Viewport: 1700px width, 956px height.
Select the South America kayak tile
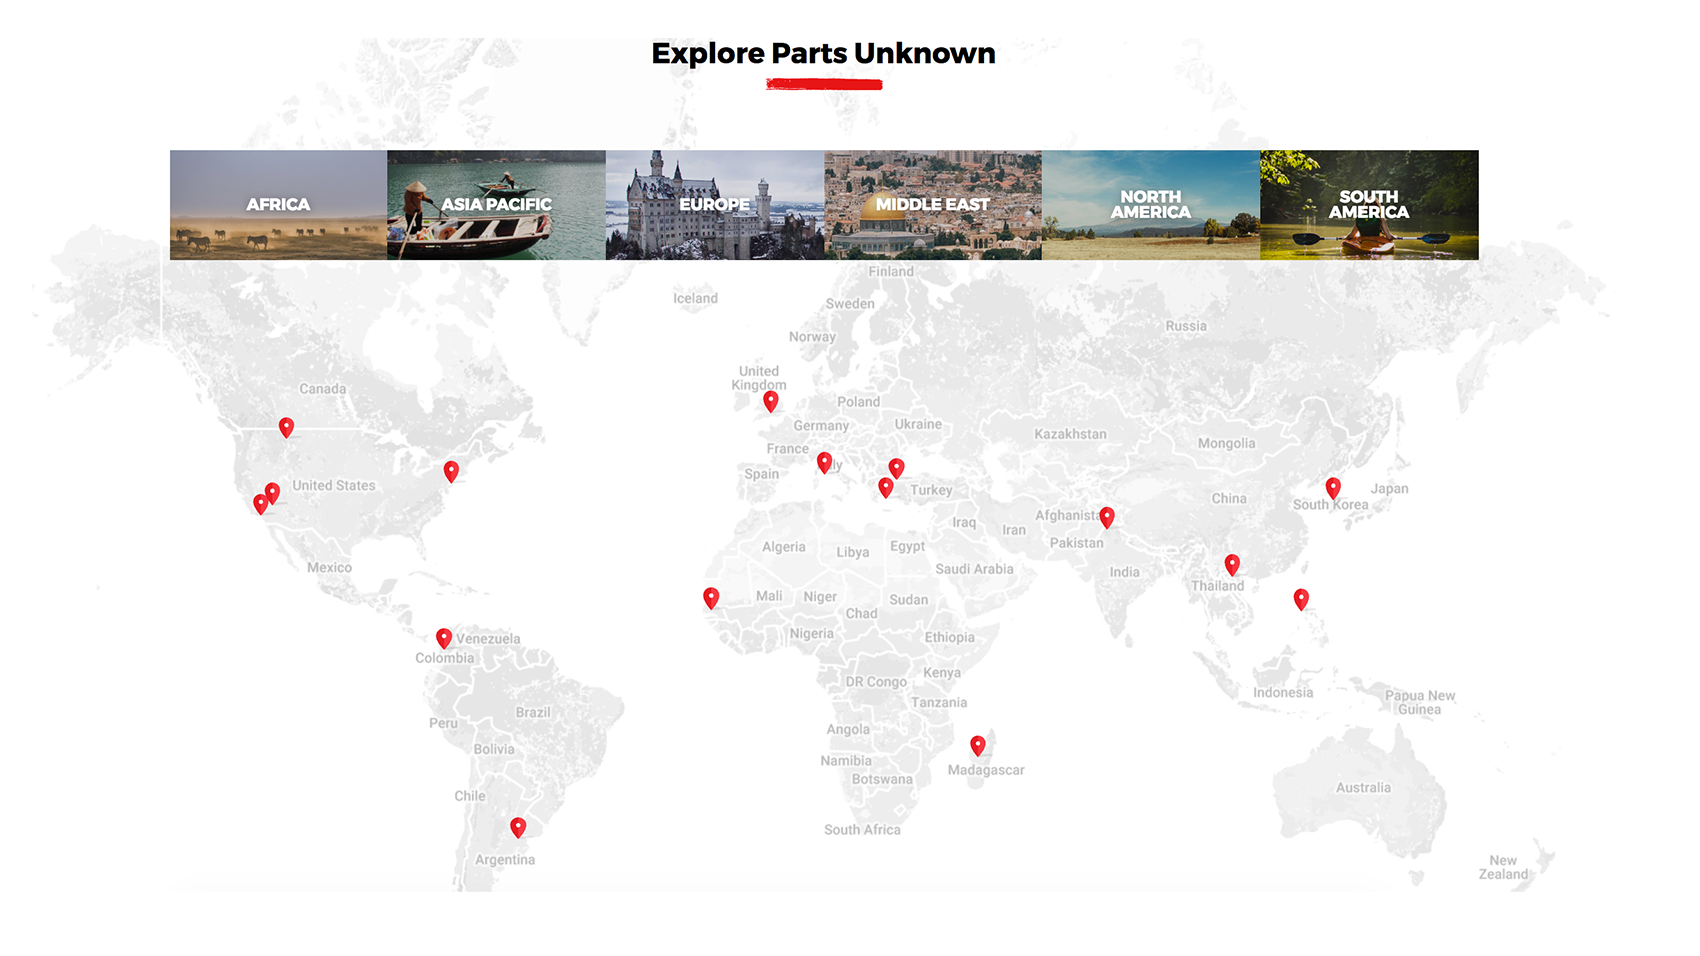coord(1368,205)
